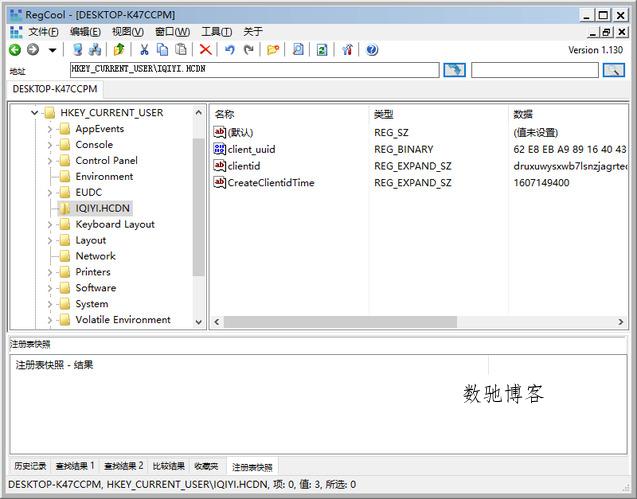Select the client_uuid value entry
The width and height of the screenshot is (637, 499).
(251, 150)
